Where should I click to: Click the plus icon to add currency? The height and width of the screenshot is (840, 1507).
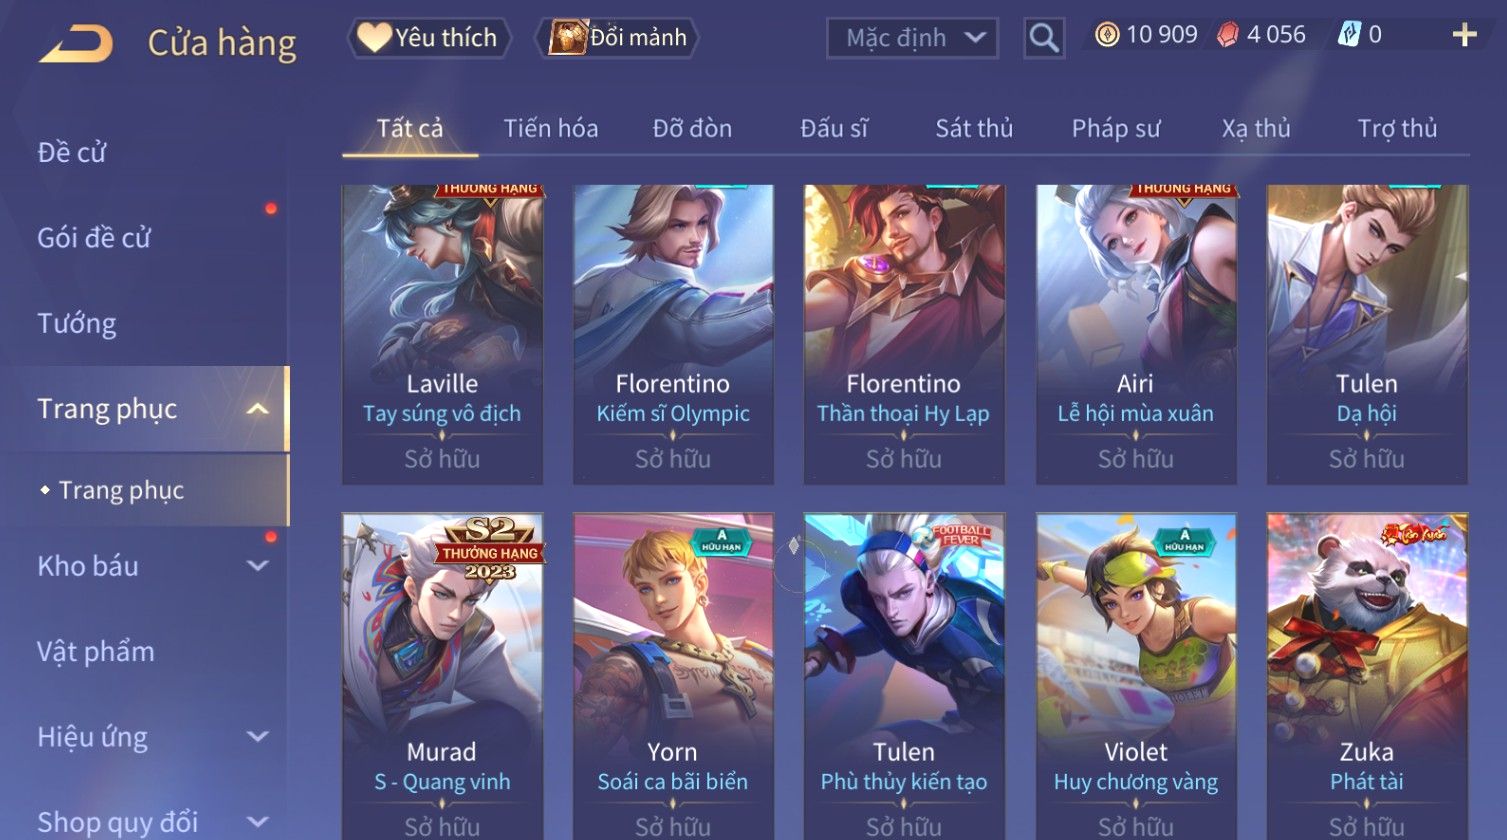pos(1464,35)
